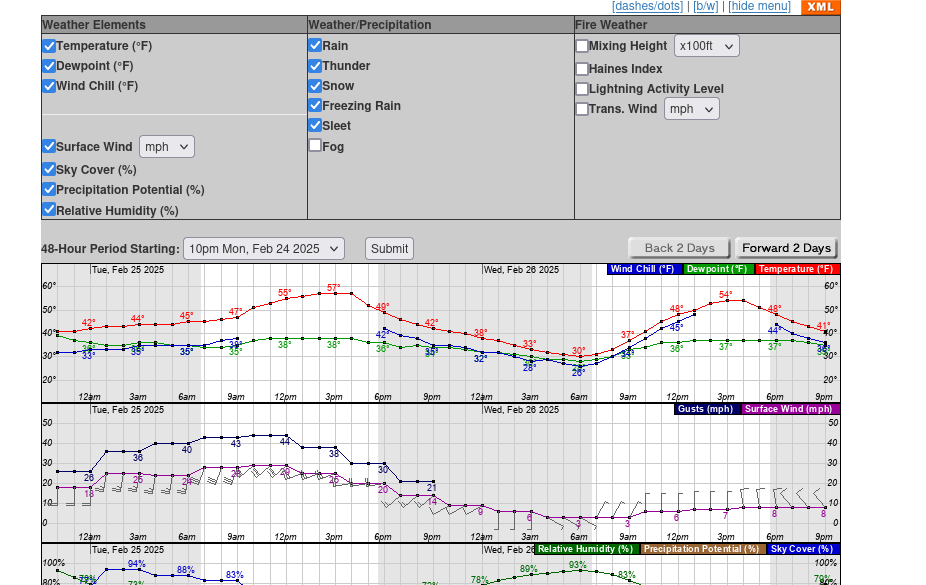This screenshot has width=926, height=585.
Task: Toggle the Wind Chill (°F) checkbox
Action: (49, 86)
